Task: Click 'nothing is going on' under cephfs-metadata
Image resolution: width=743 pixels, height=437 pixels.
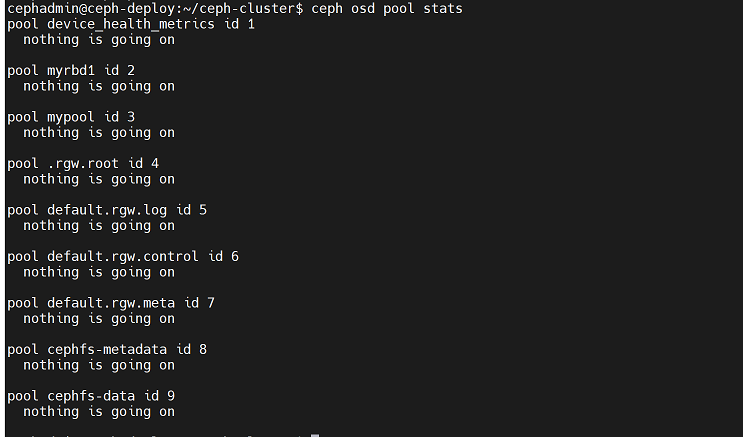Action: tap(99, 365)
